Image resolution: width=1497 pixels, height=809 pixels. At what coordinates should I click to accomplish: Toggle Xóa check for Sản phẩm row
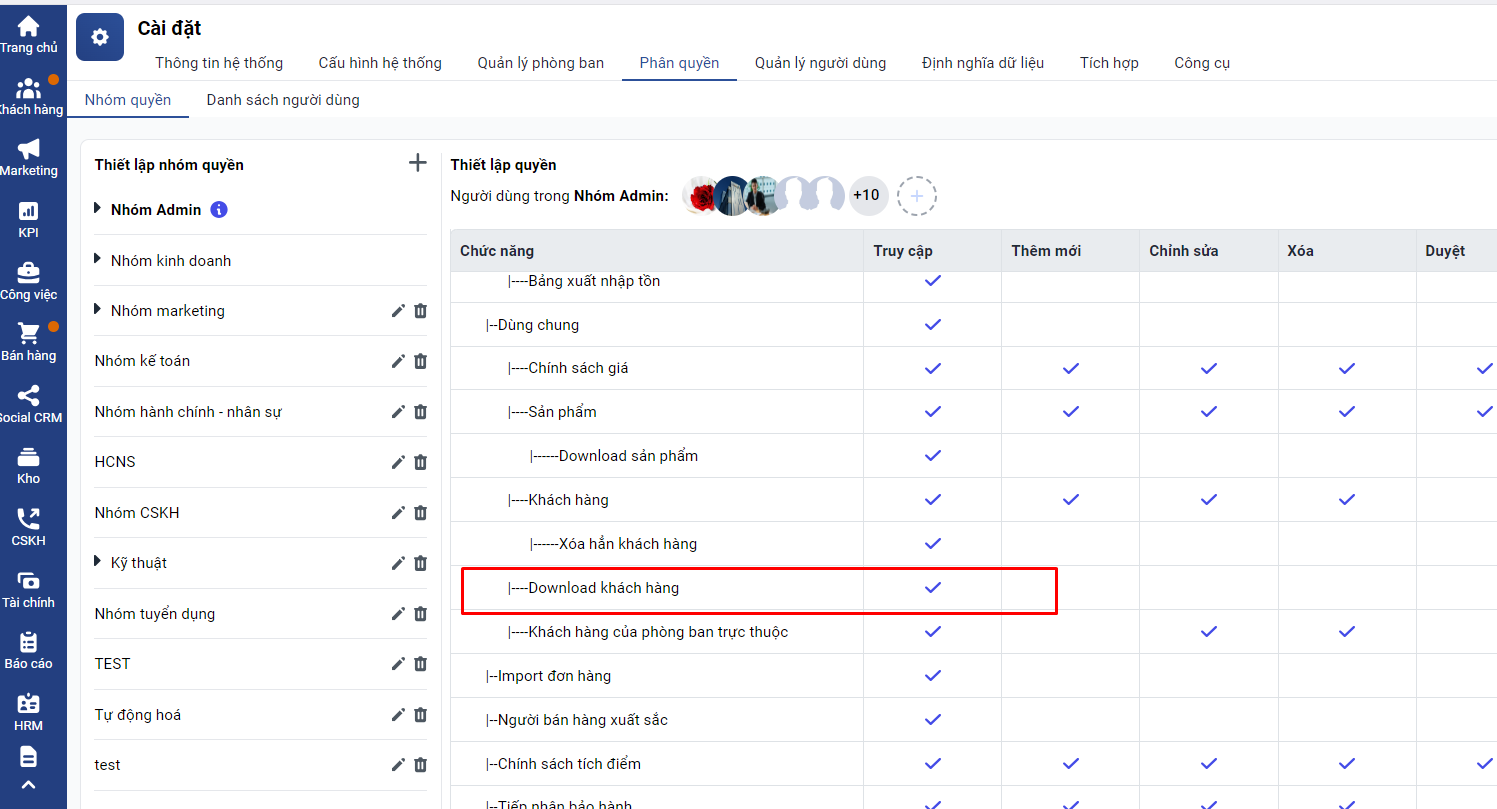click(1347, 412)
